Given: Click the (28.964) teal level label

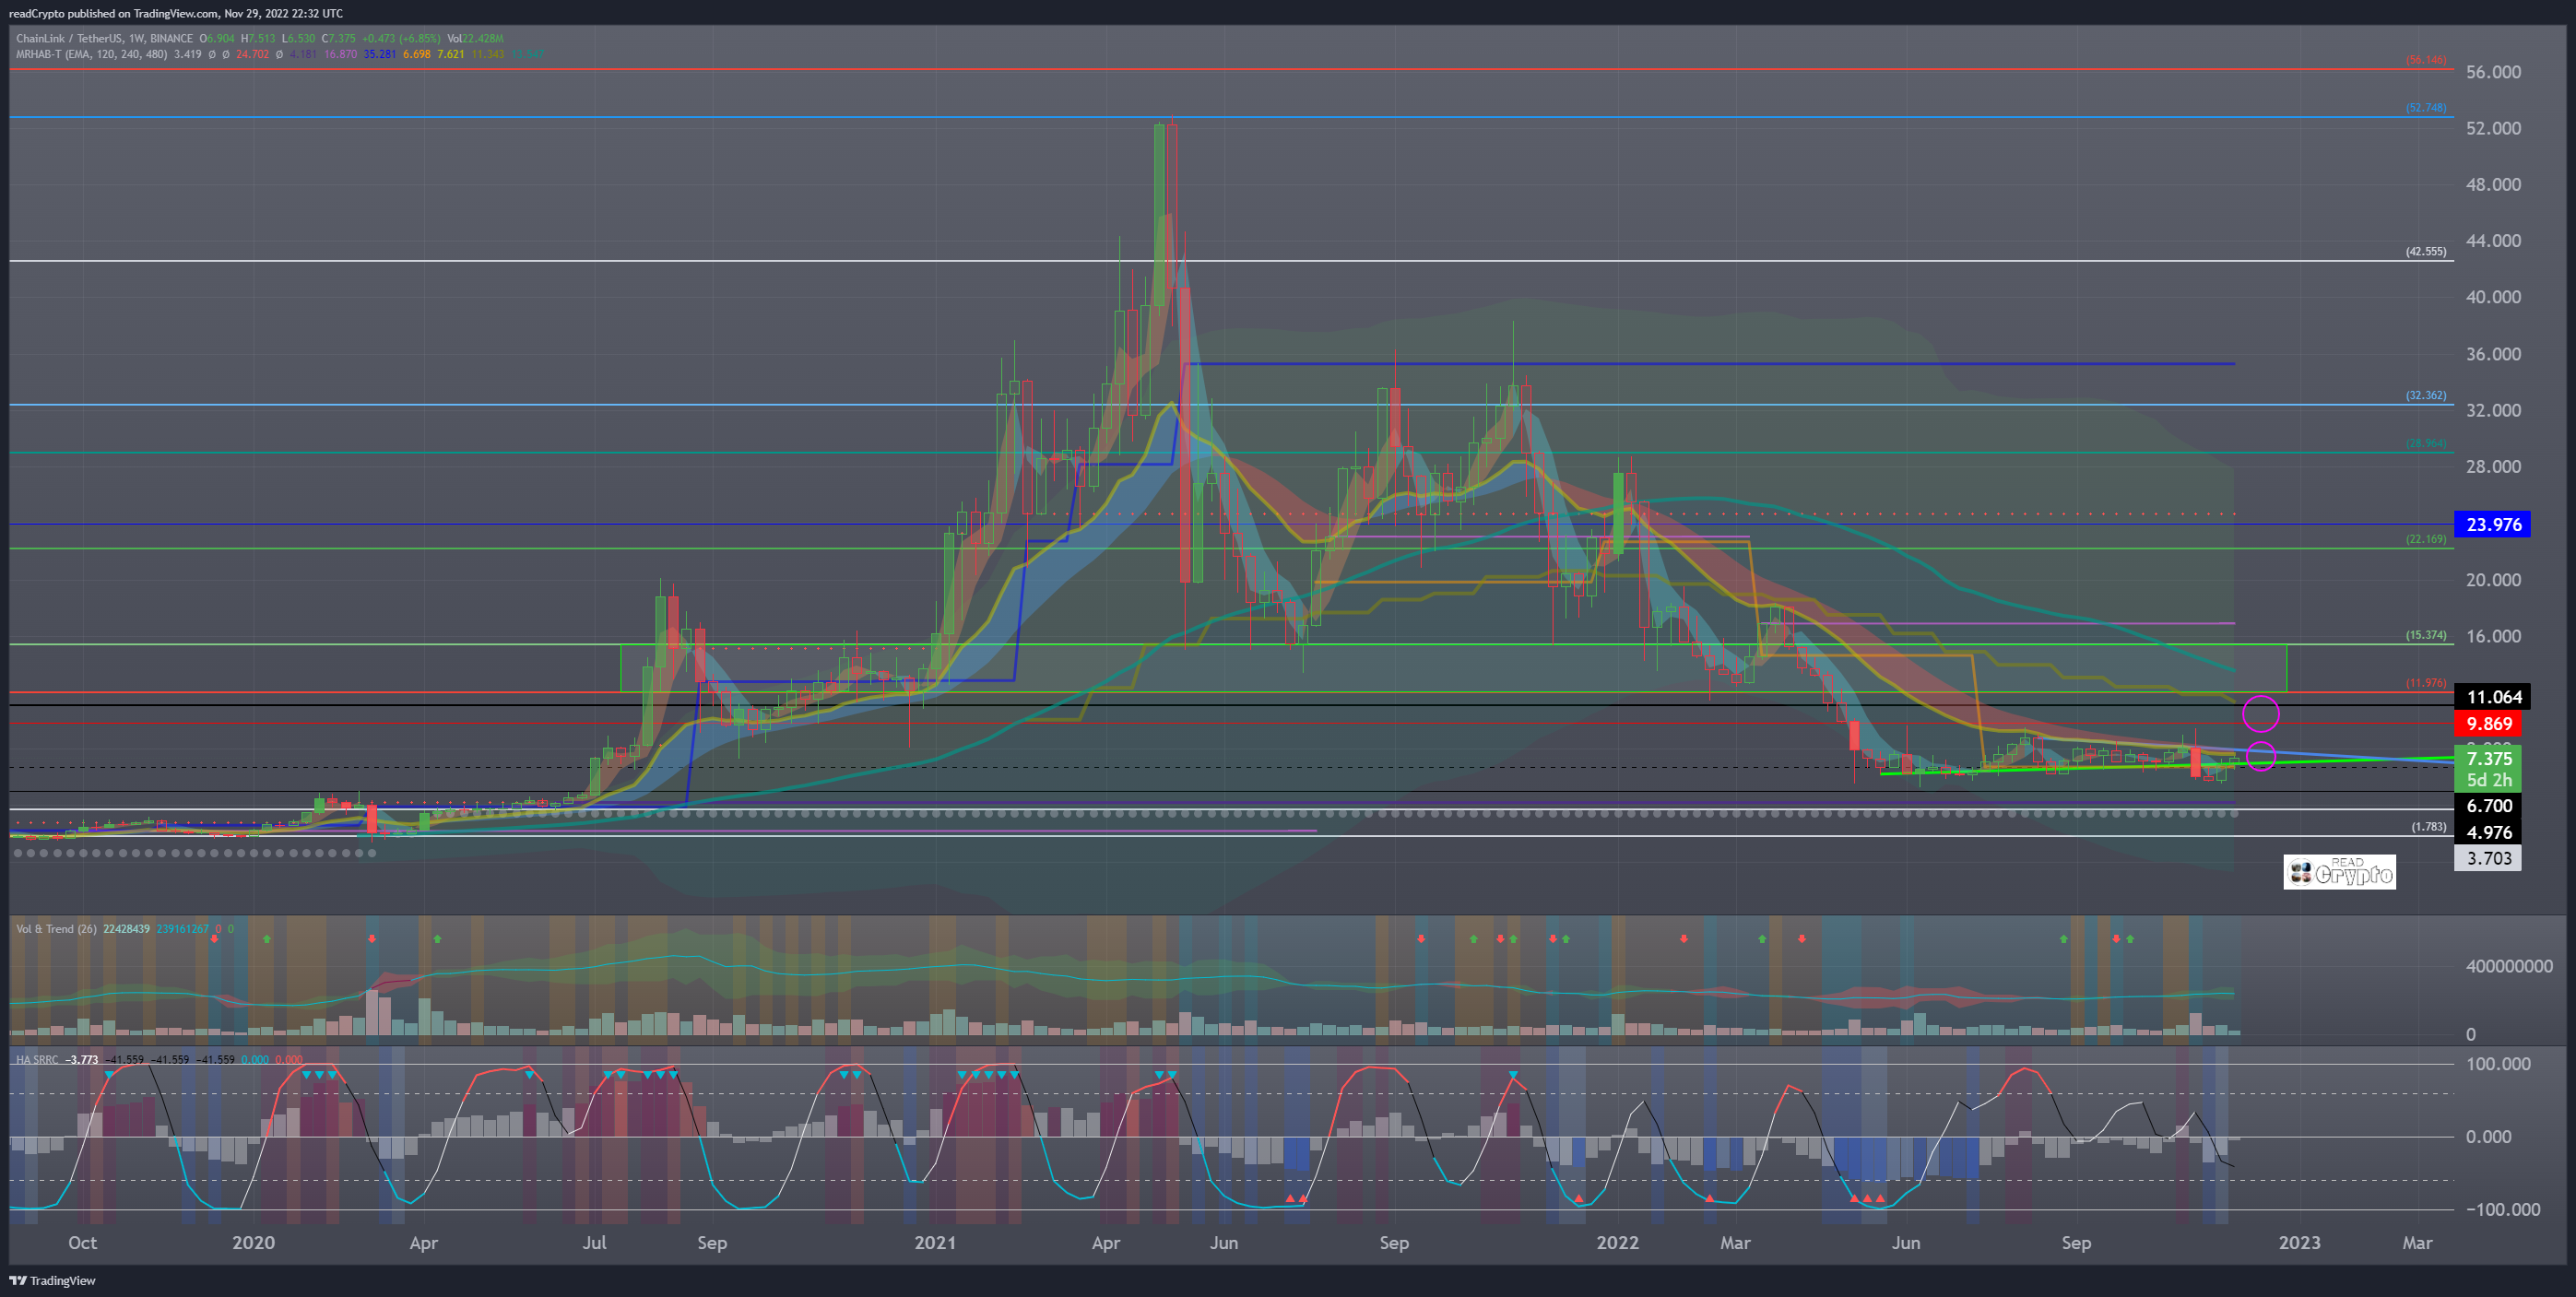Looking at the screenshot, I should (2426, 443).
